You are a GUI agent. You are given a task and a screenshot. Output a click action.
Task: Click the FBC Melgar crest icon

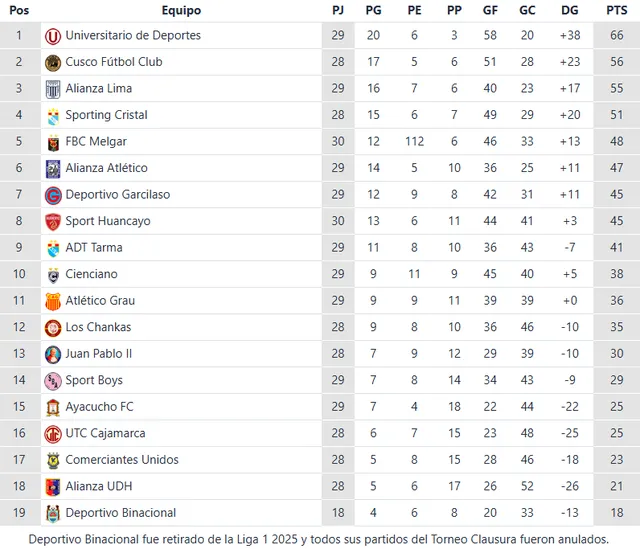pos(53,142)
